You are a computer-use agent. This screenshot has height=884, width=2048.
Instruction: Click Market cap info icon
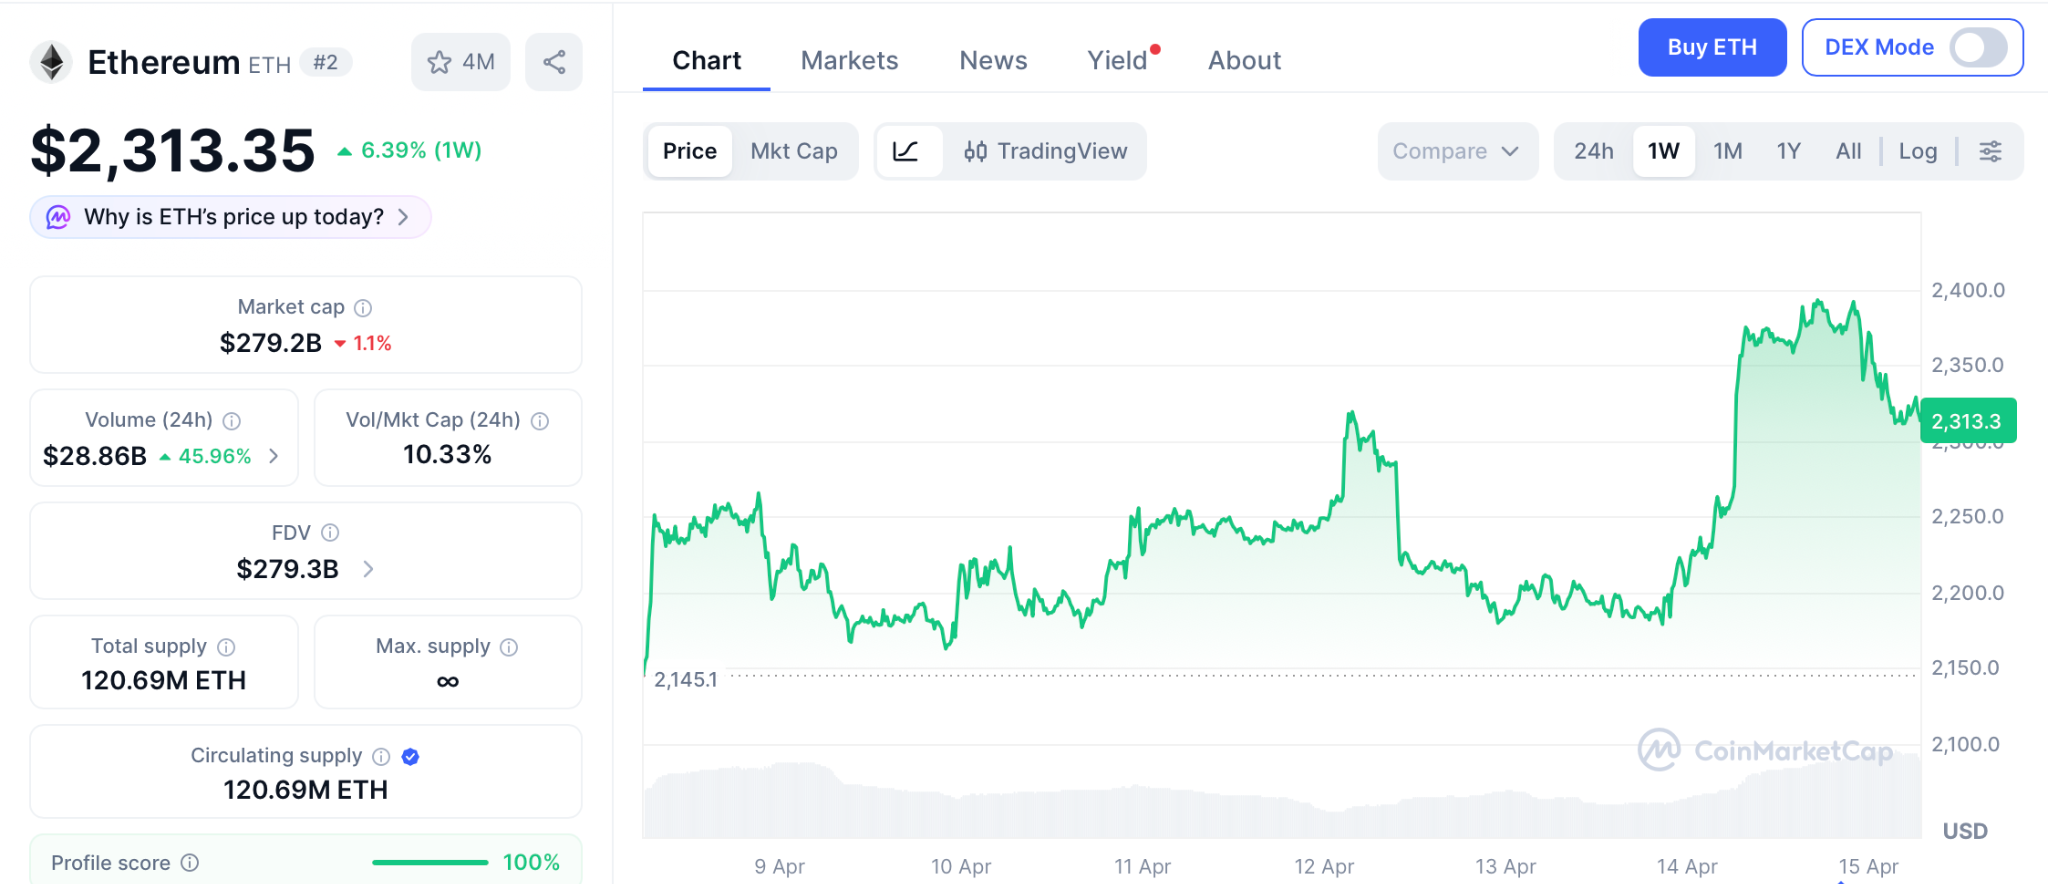pos(363,308)
